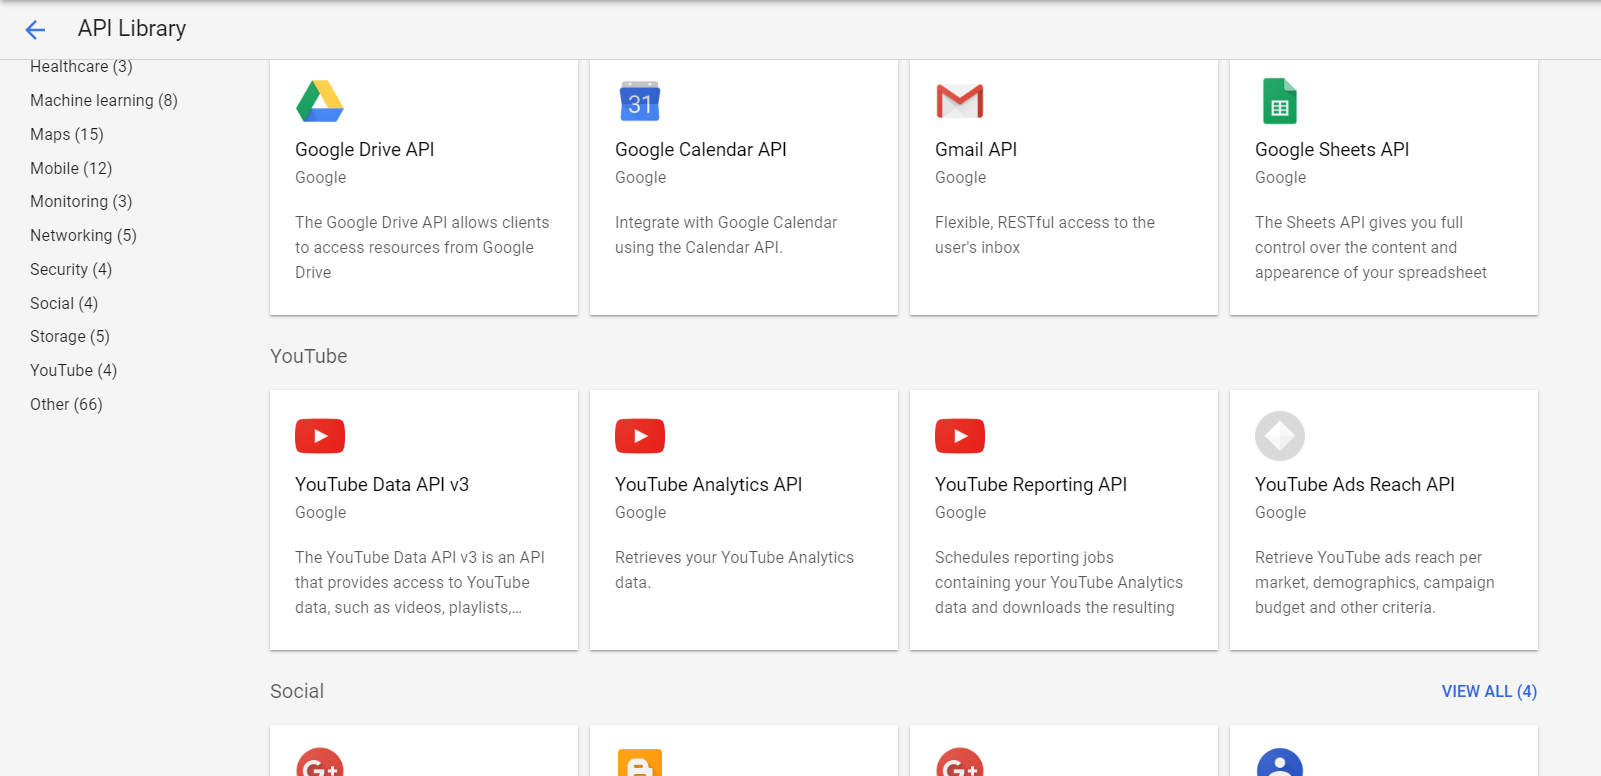Screen dimensions: 1601x776
Task: Click Google publisher label under YouTube Ads Reach
Action: click(1280, 512)
